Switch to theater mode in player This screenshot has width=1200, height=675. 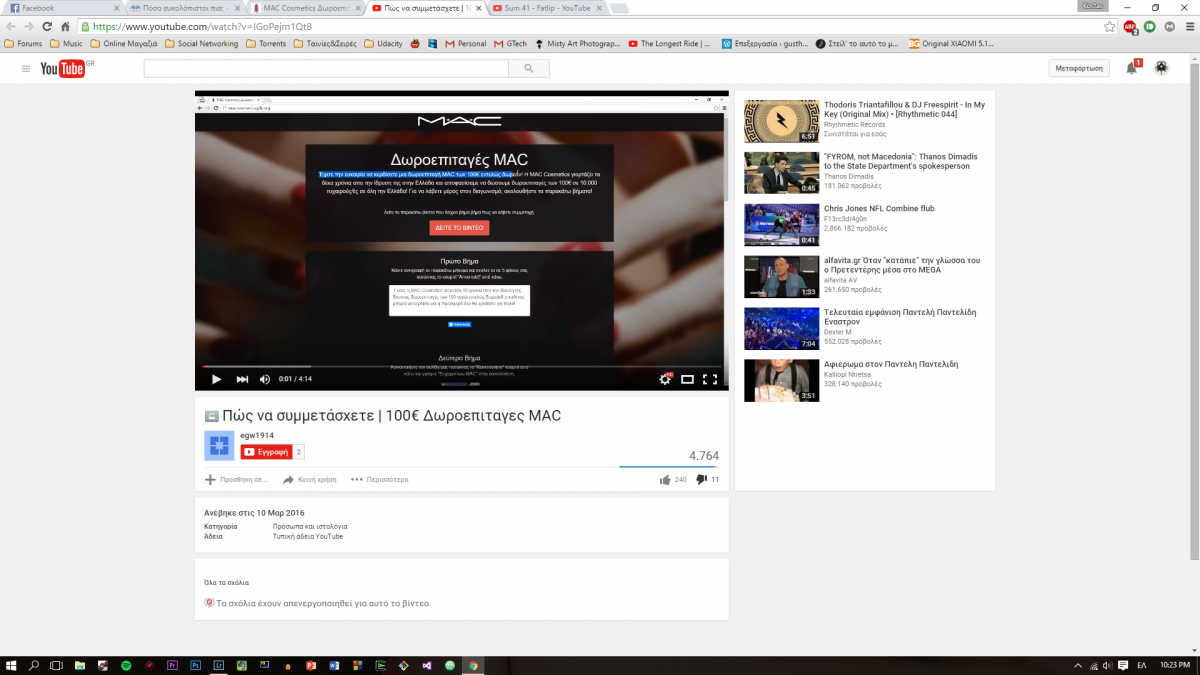(x=687, y=379)
